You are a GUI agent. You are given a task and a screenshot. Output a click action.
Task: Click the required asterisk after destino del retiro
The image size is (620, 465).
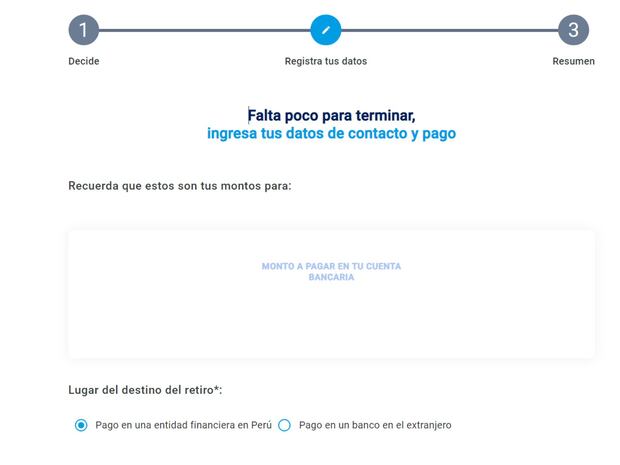pos(217,387)
